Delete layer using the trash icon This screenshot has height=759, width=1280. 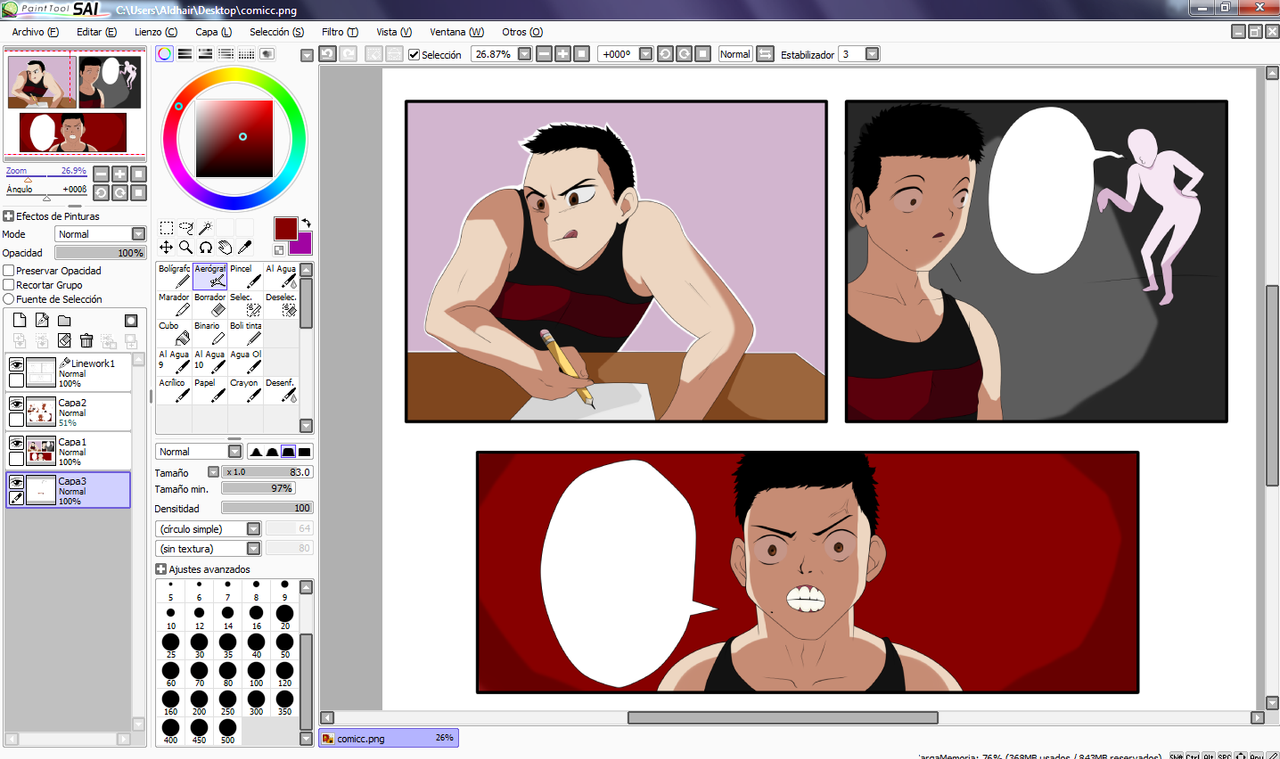pyautogui.click(x=86, y=341)
